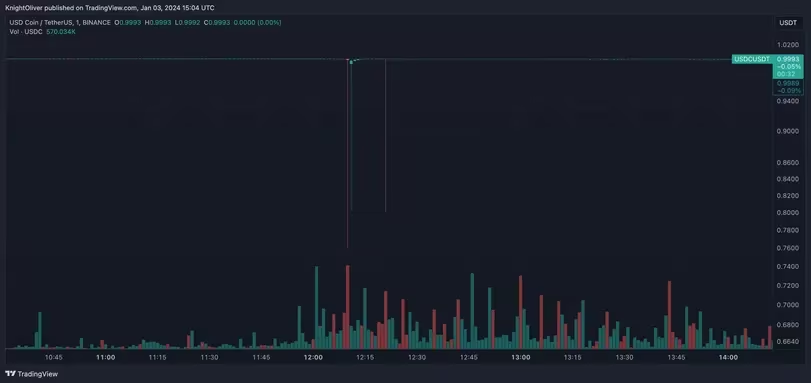This screenshot has height=383, width=811.
Task: Click the KnightOliver published header text
Action: point(110,8)
